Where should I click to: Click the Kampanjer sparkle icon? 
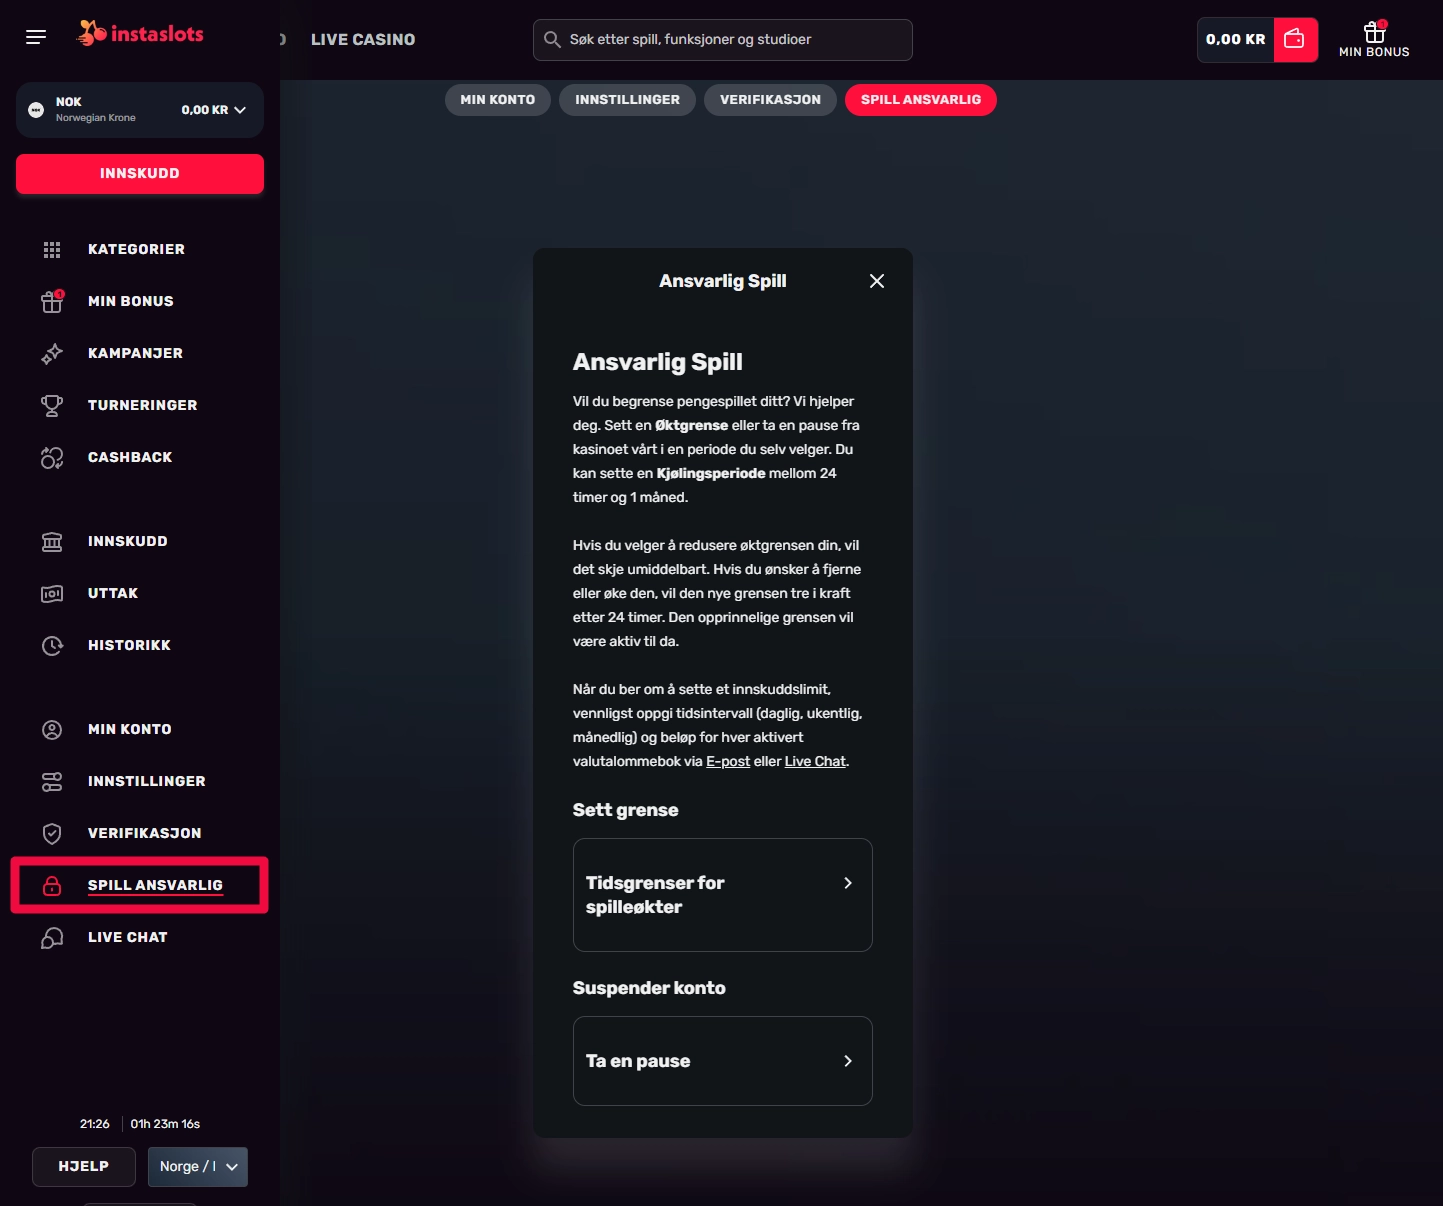52,354
